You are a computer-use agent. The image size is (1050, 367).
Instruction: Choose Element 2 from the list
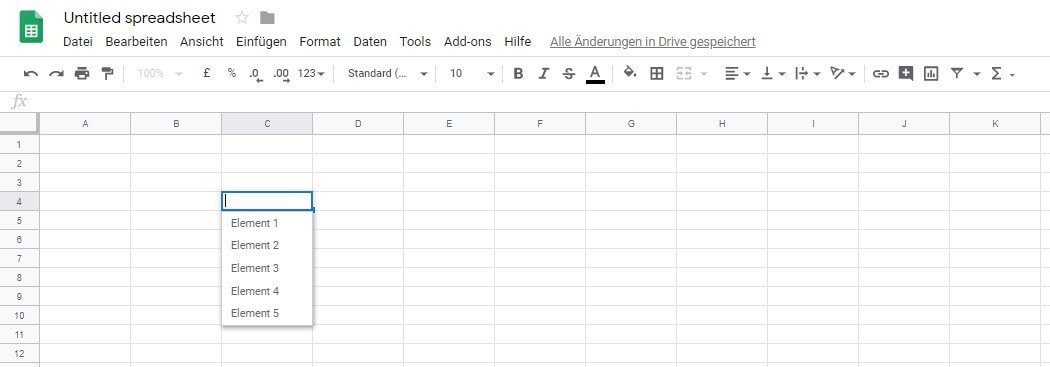267,245
